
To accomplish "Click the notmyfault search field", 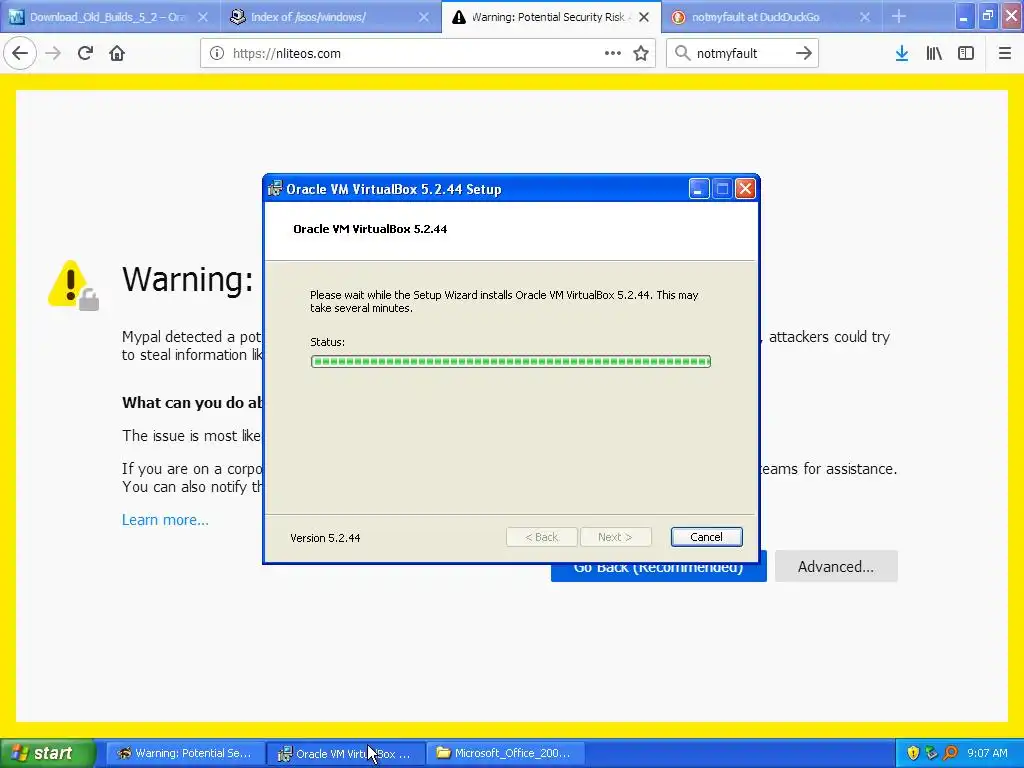I will (741, 54).
